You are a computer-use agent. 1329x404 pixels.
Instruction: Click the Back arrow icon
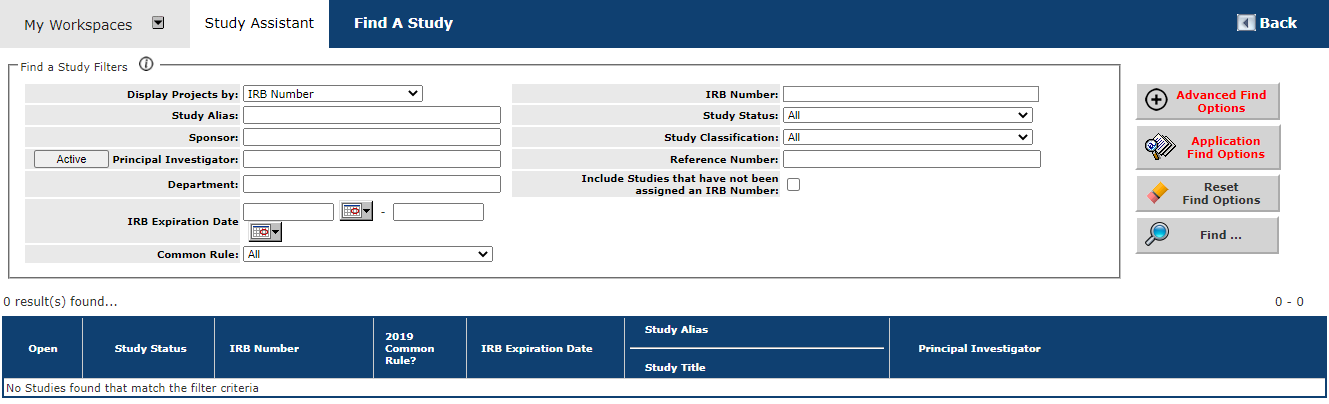1246,23
